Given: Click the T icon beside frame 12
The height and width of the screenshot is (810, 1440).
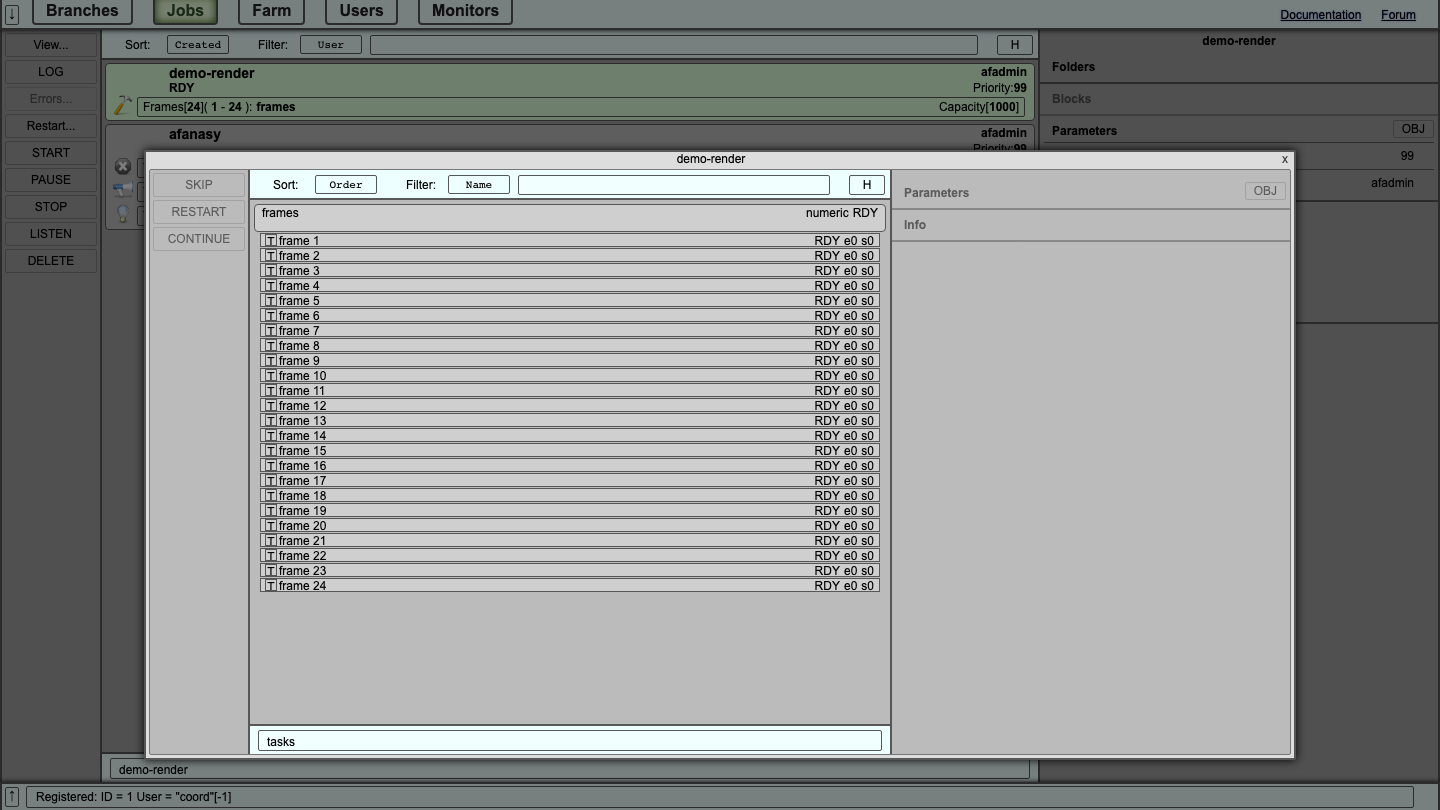Looking at the screenshot, I should (271, 406).
